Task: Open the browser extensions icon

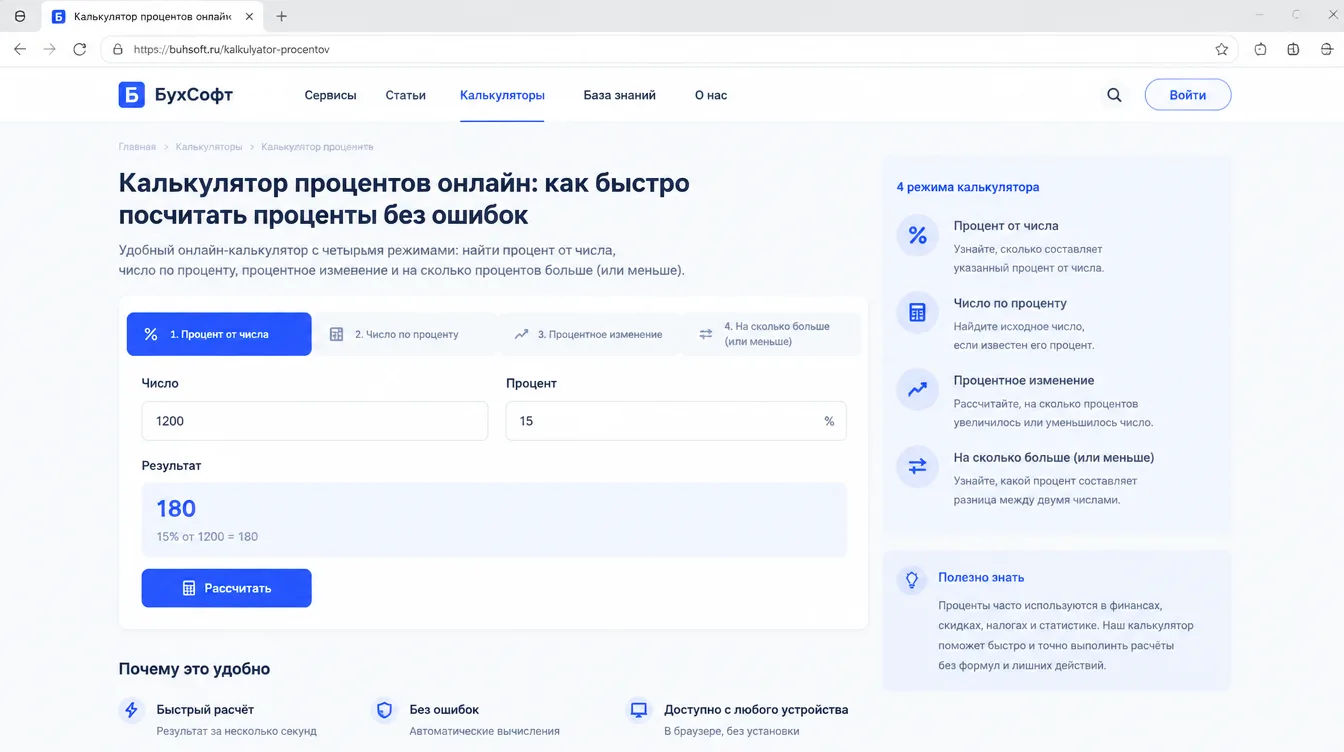Action: tap(1260, 49)
